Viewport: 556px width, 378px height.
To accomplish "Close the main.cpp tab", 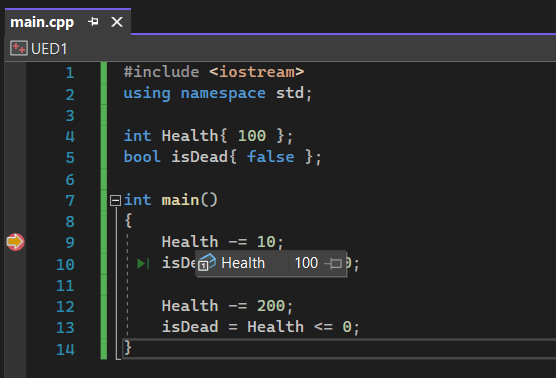I will click(x=117, y=22).
